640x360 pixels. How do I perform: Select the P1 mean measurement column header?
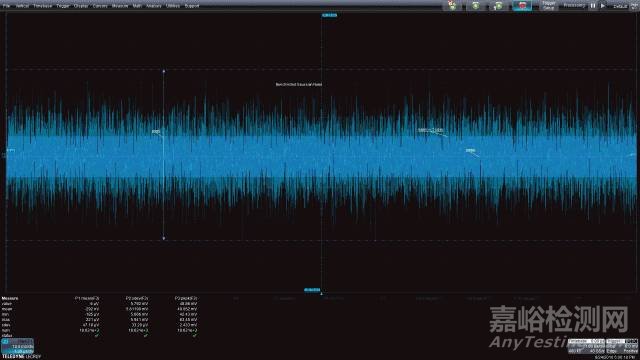[87, 298]
